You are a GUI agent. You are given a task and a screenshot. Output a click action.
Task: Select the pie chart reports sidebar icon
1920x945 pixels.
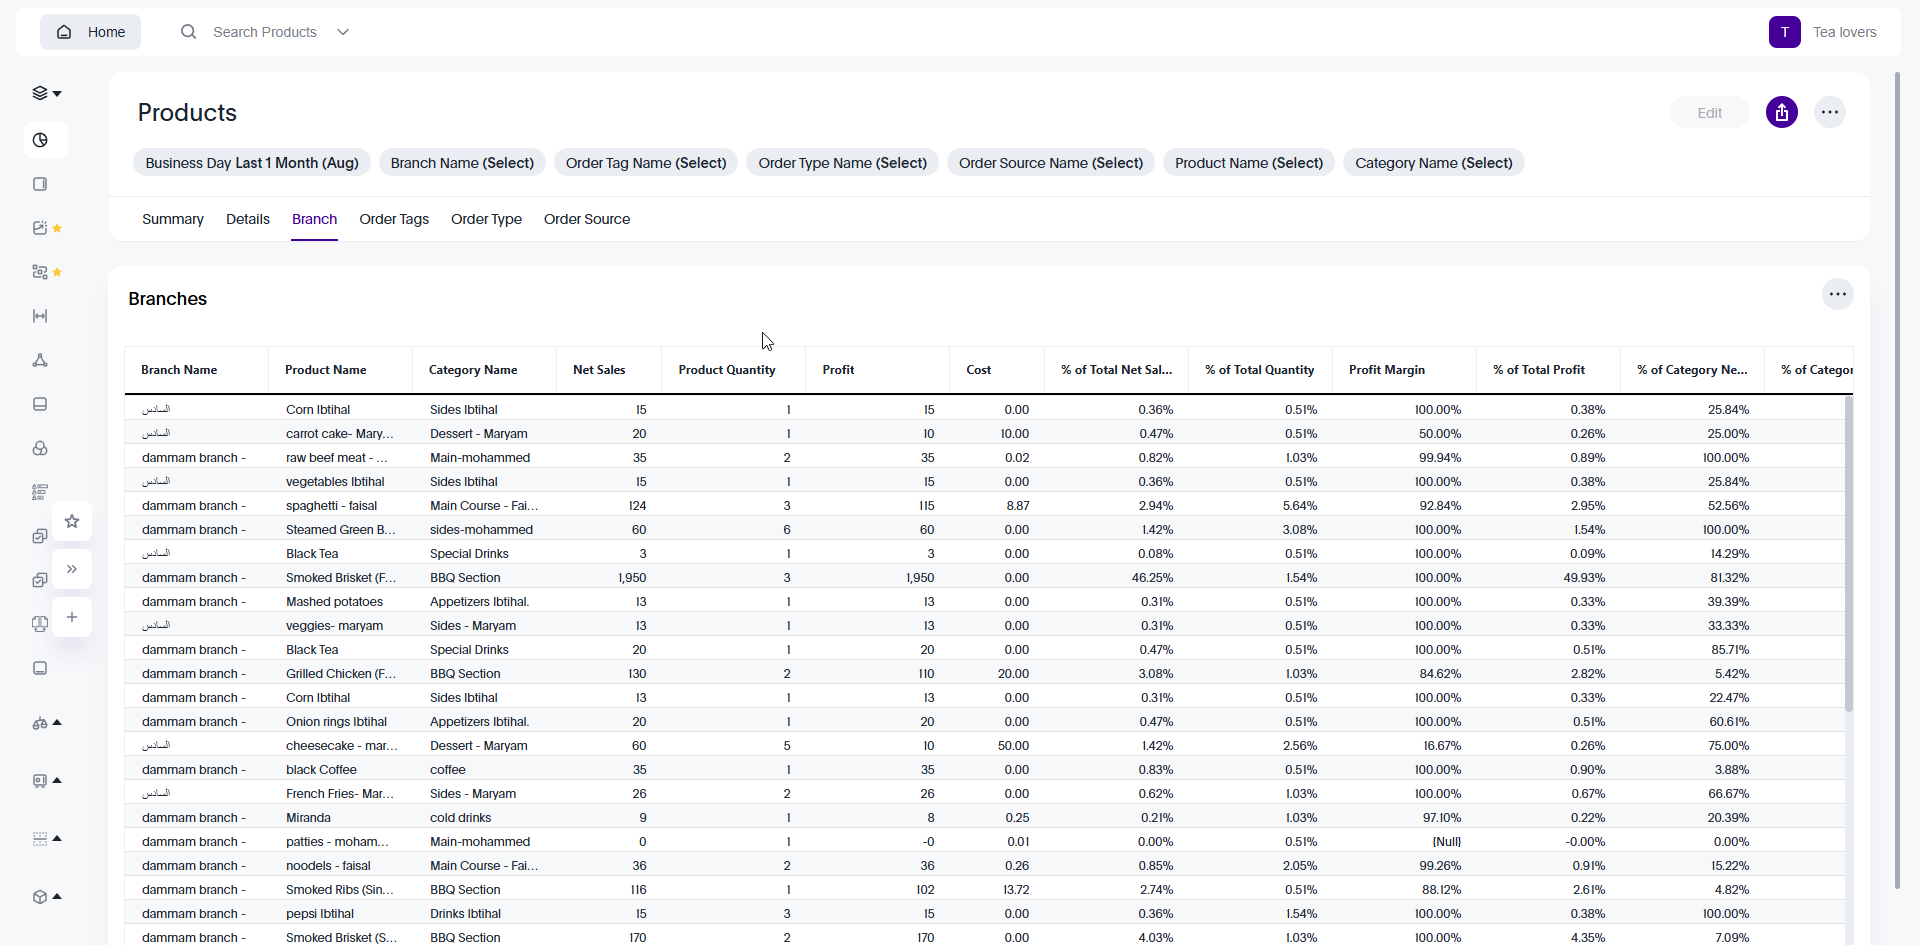(x=40, y=140)
